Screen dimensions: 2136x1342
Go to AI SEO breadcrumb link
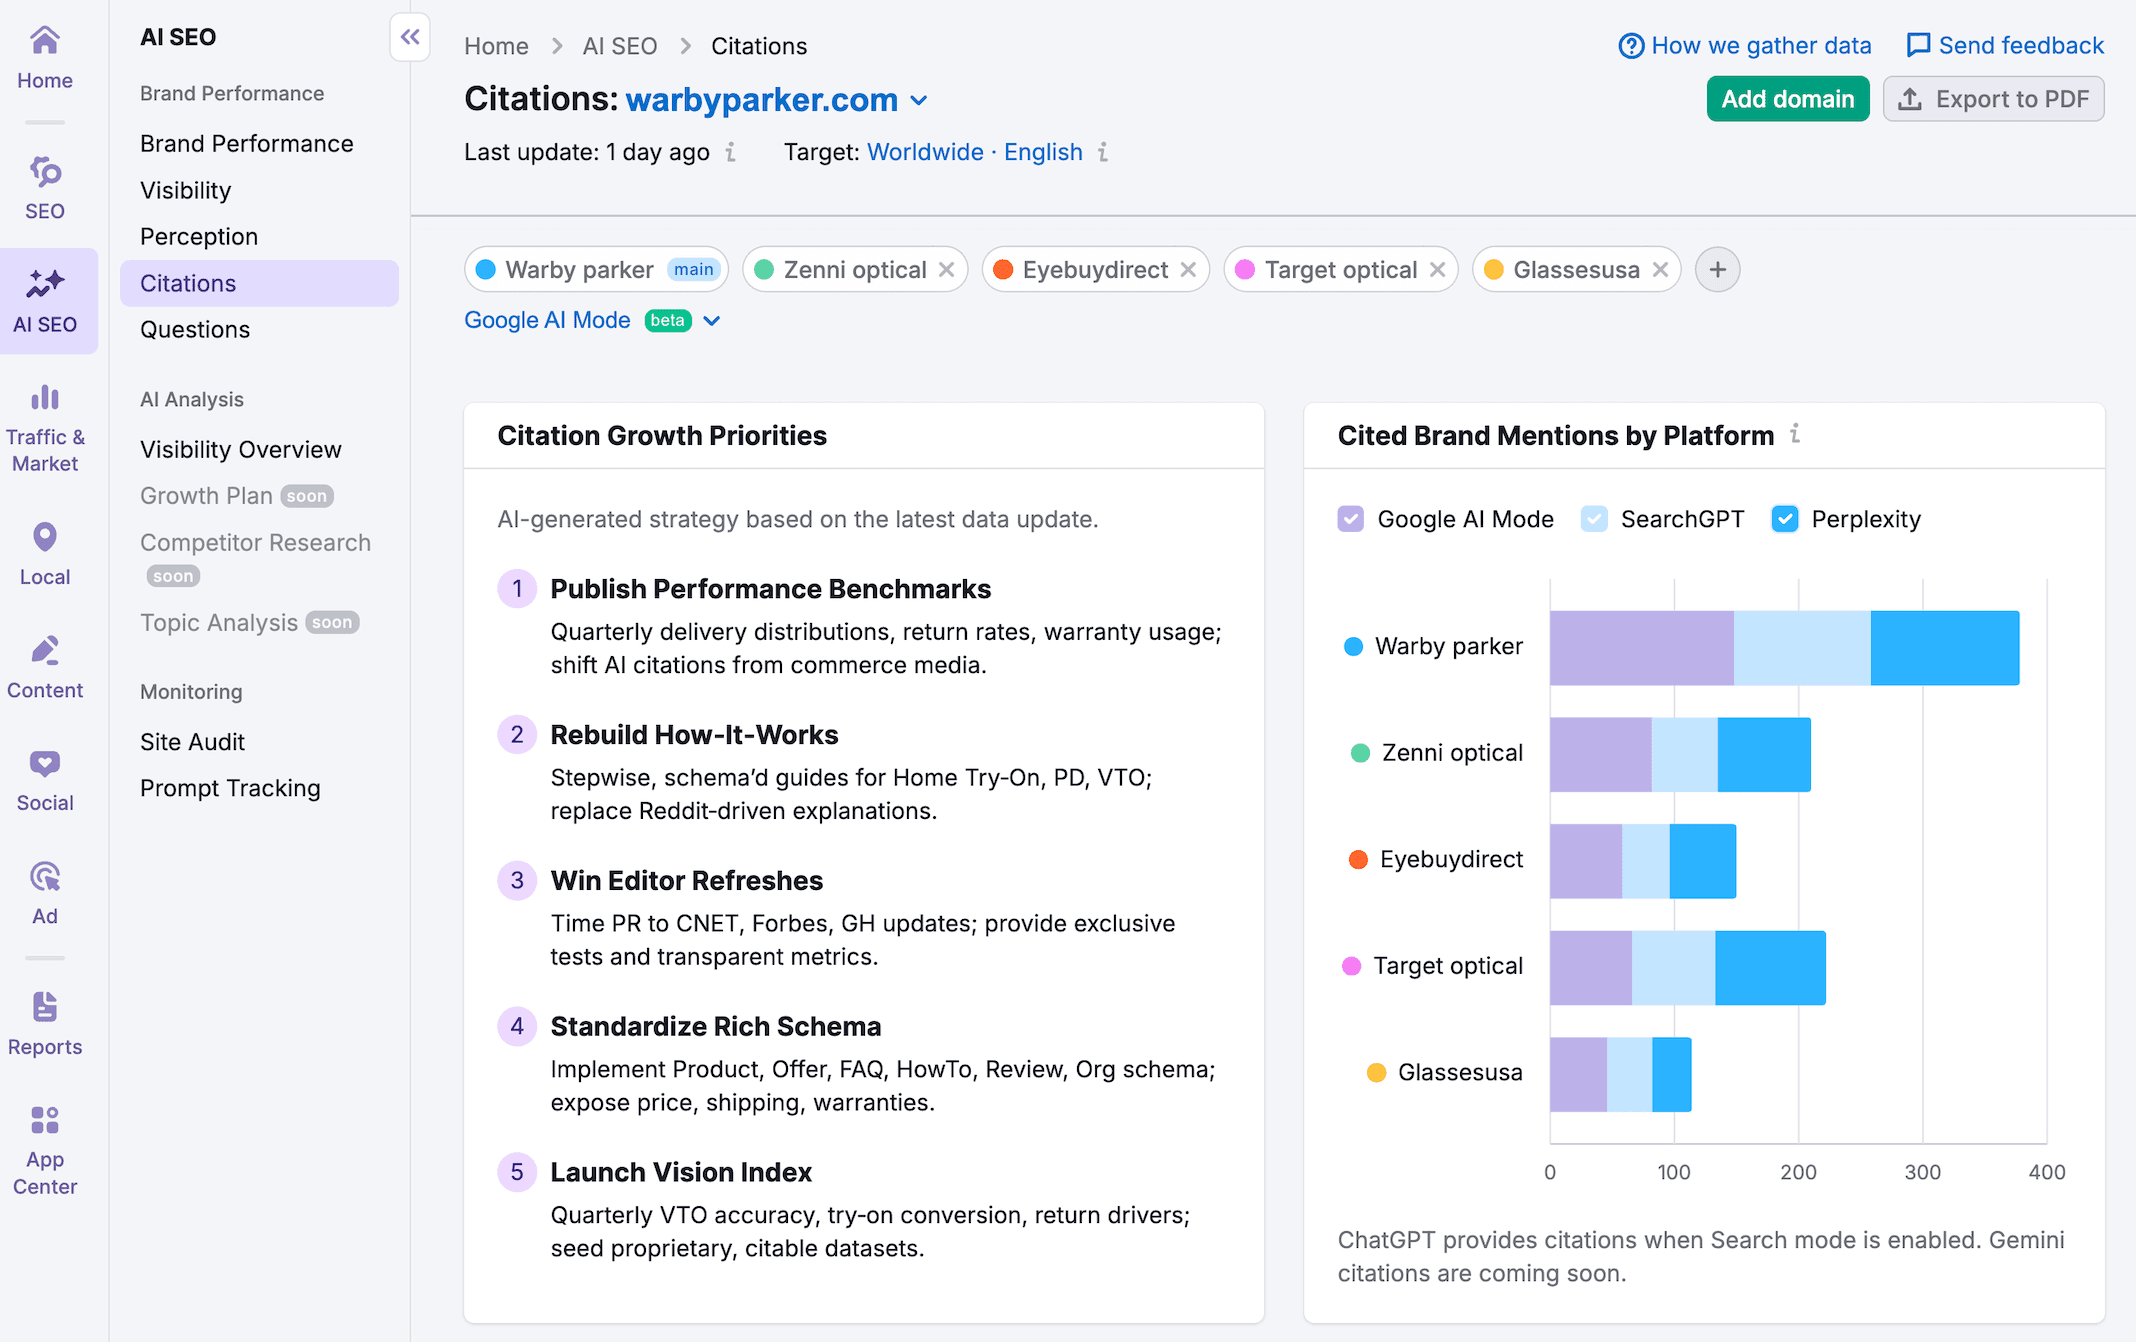pos(620,46)
